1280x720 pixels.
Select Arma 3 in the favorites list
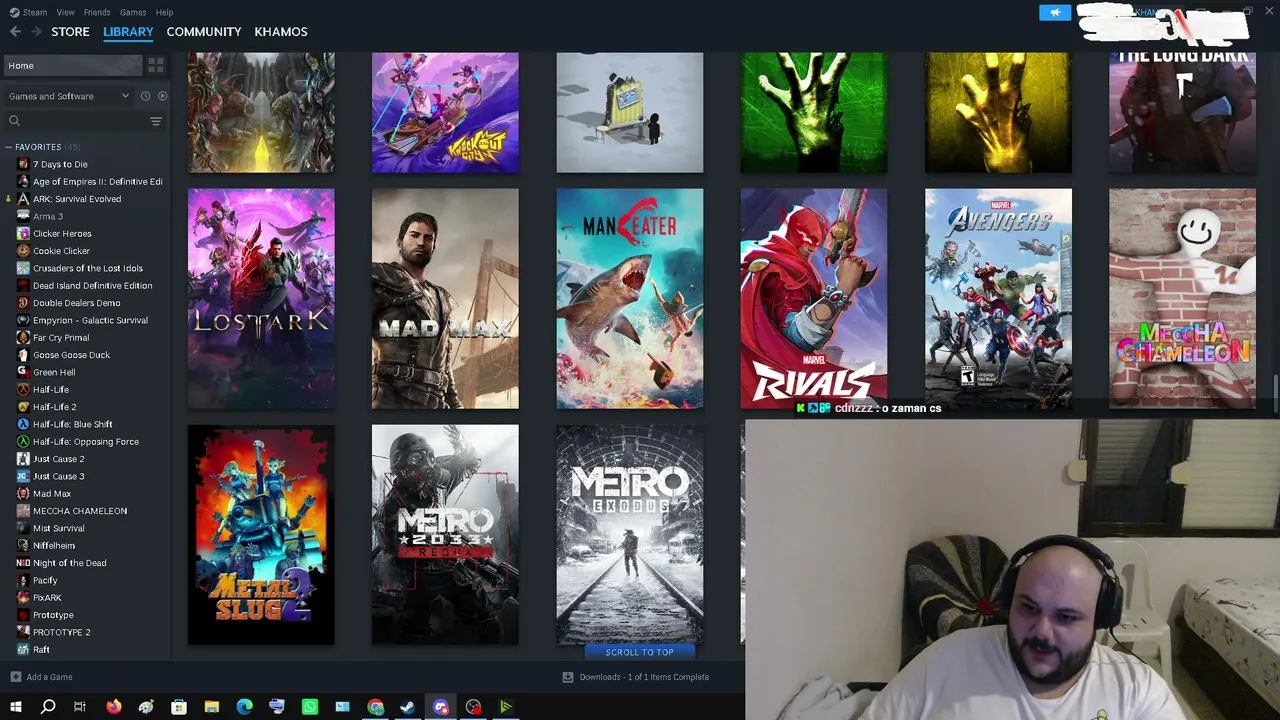pos(48,216)
